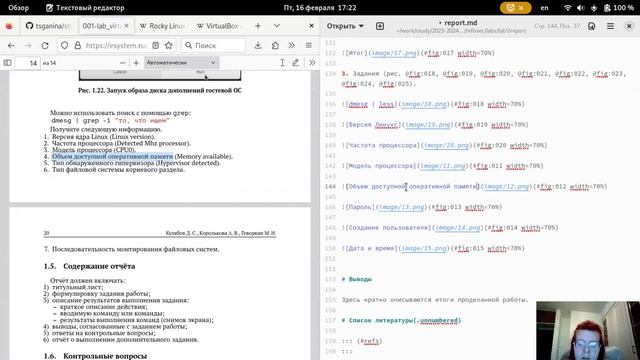Click the image/19.png link in editor

coord(428,124)
